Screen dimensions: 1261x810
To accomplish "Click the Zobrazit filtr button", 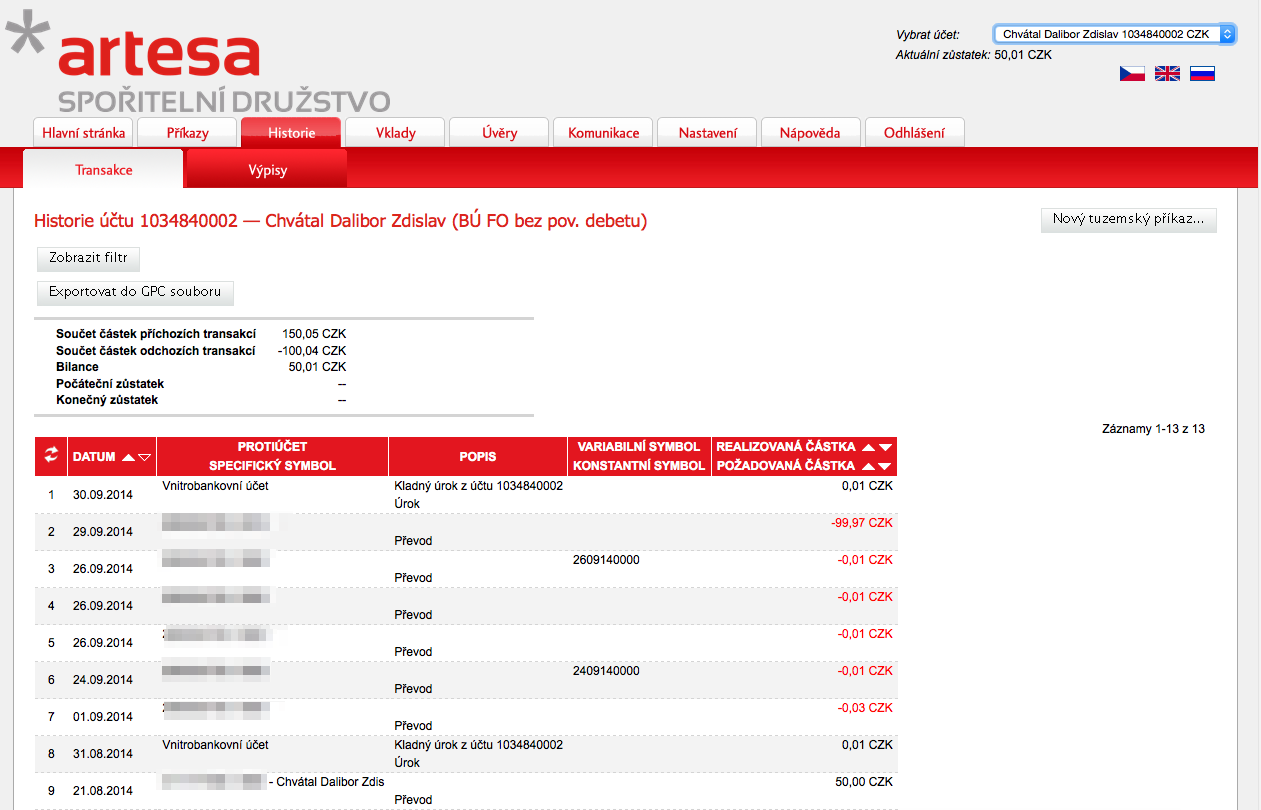I will (x=88, y=258).
